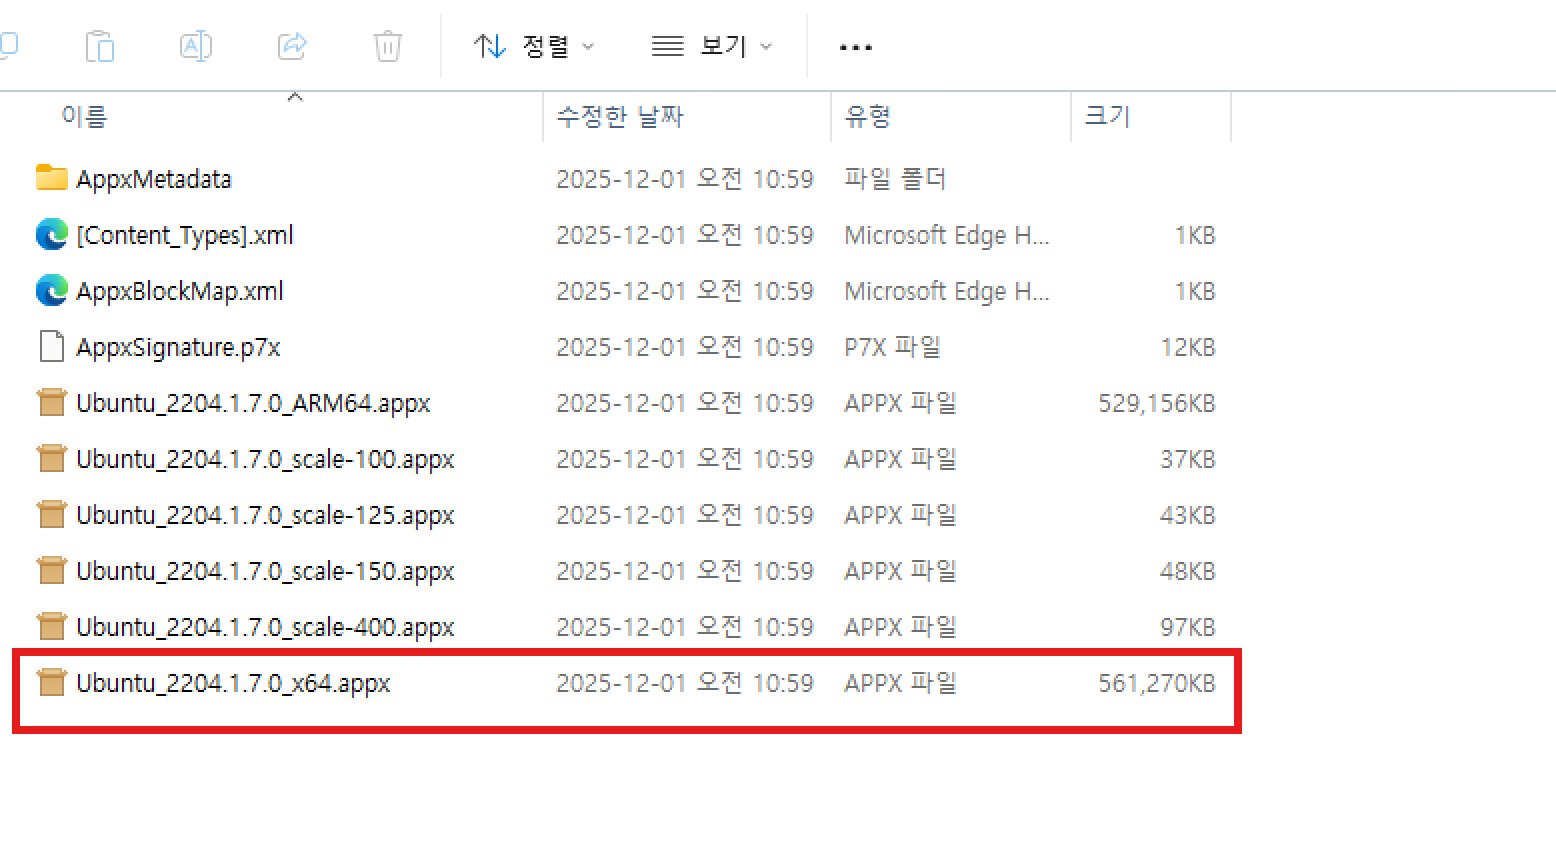Click the 파일 폴더 type of AppxMetadata
Viewport: 1556px width, 854px height.
point(895,179)
